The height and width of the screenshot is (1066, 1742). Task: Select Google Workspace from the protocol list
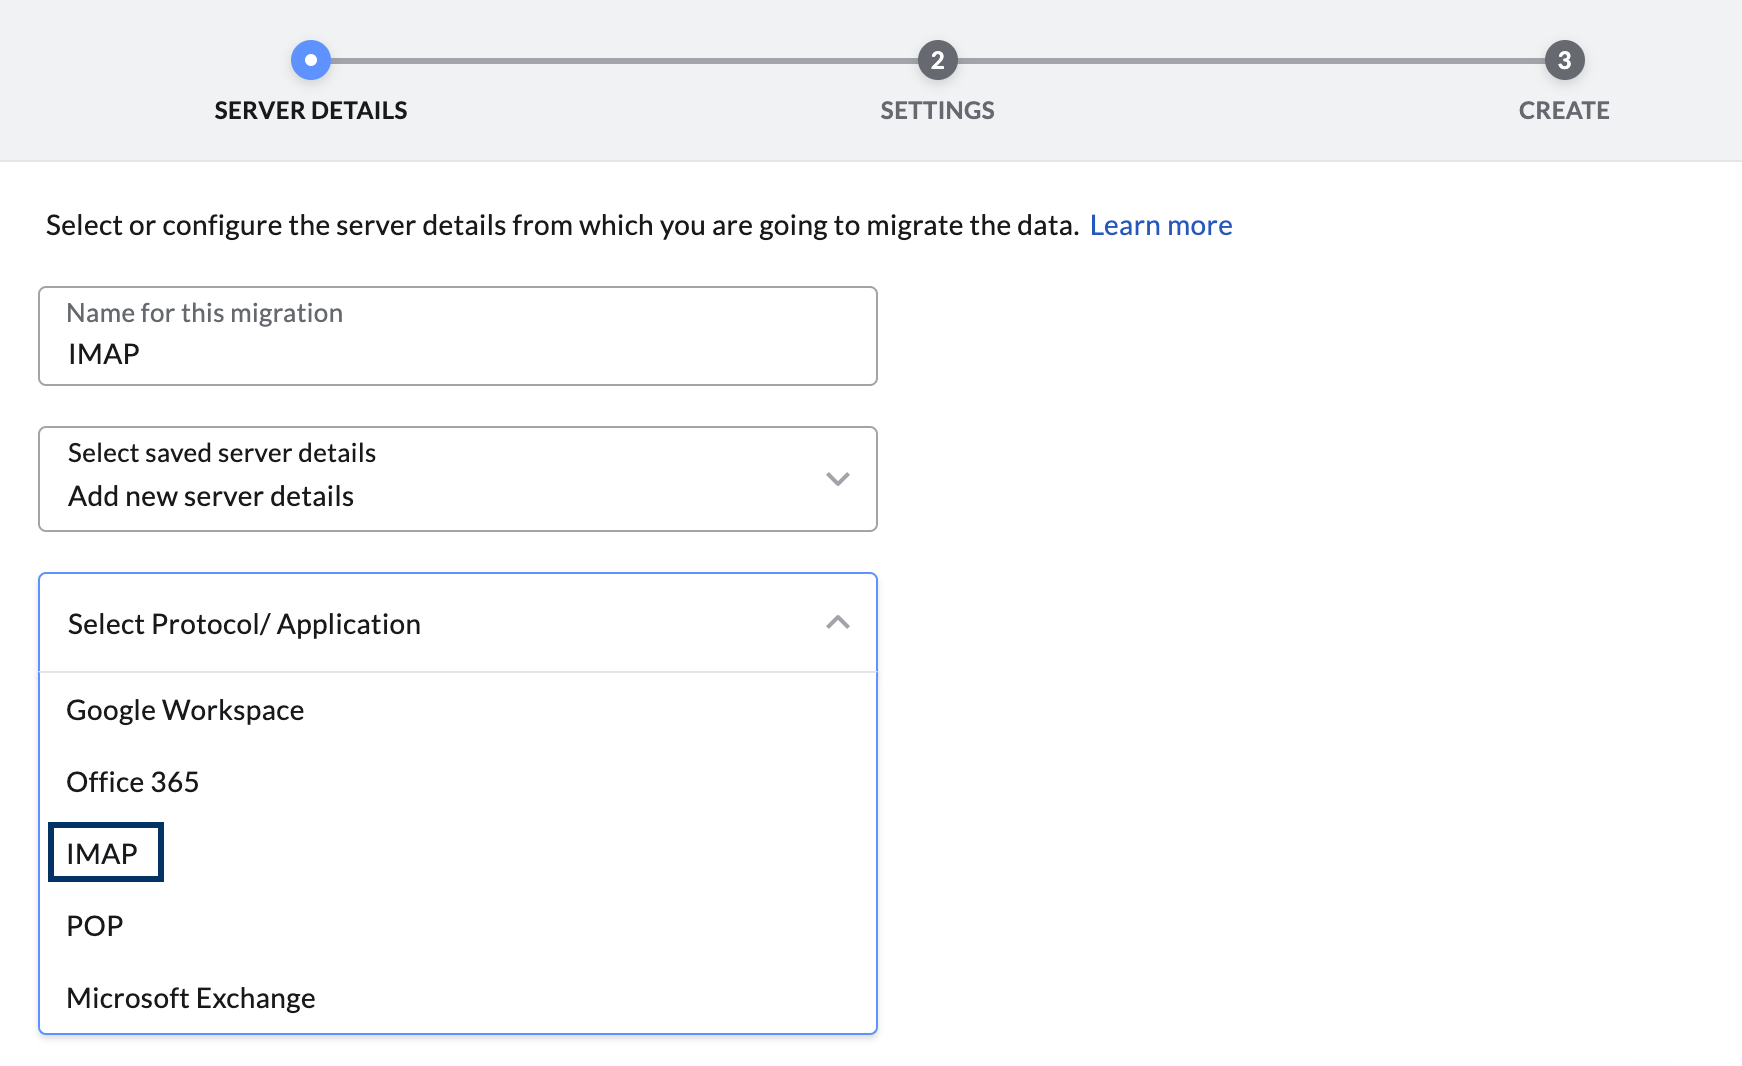[185, 710]
